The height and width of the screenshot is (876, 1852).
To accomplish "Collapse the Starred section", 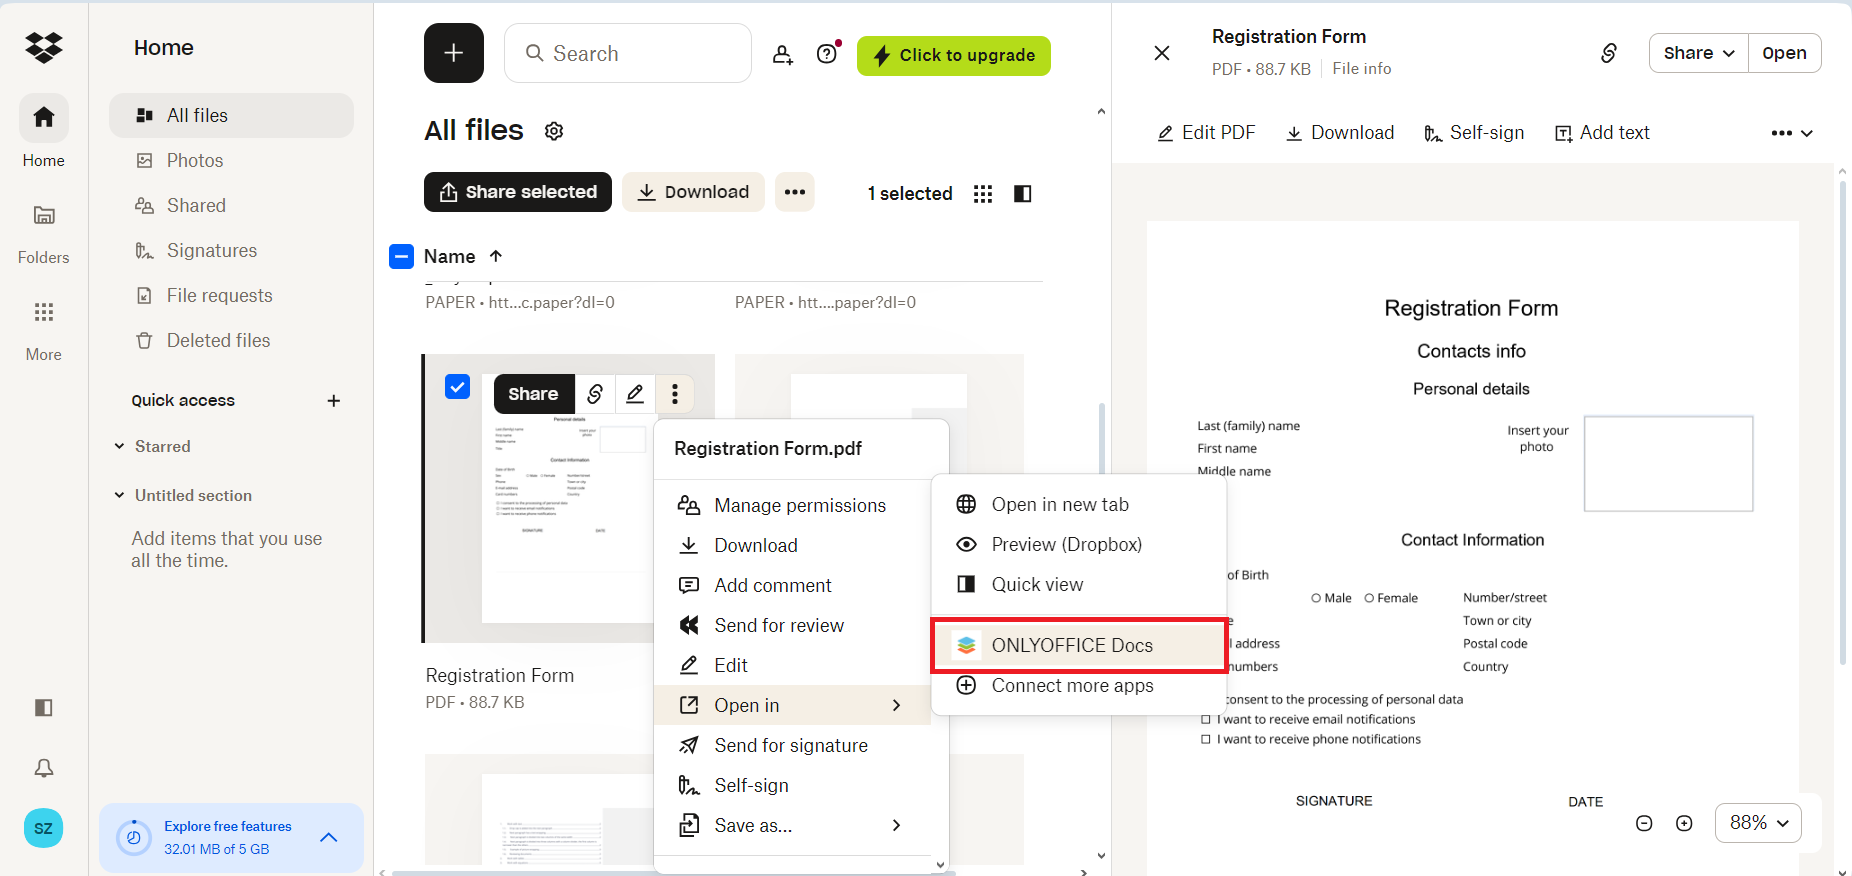I will coord(120,446).
